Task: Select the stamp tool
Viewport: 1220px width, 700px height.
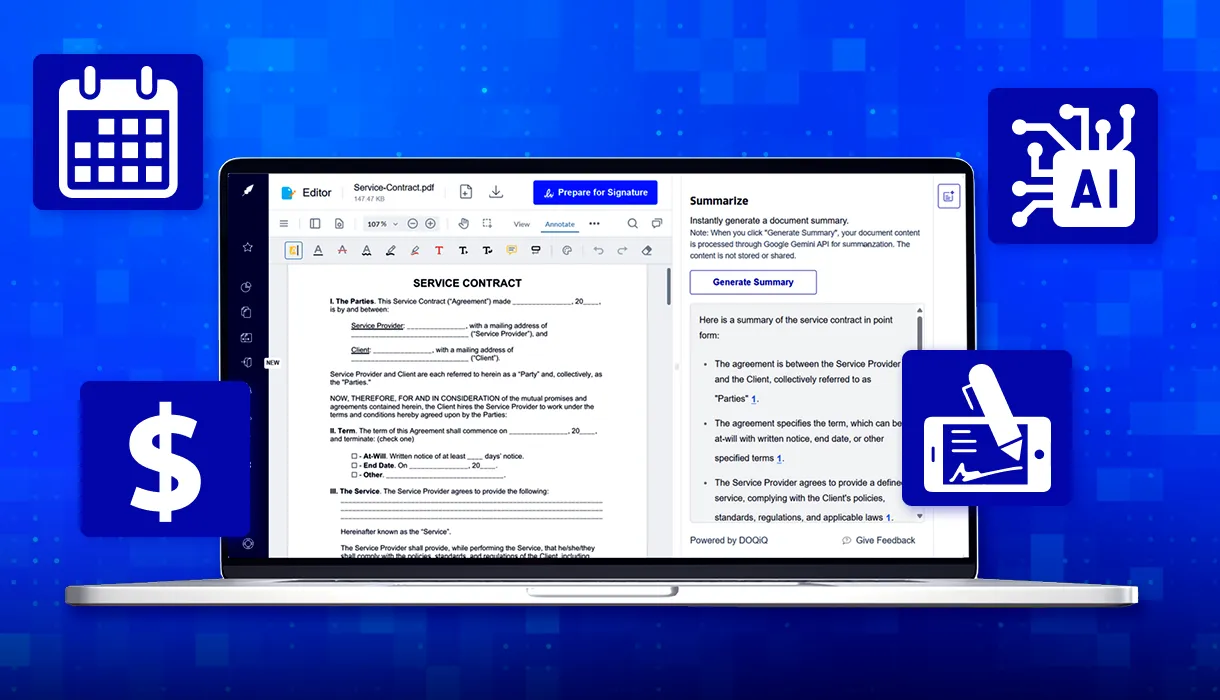Action: click(x=536, y=250)
